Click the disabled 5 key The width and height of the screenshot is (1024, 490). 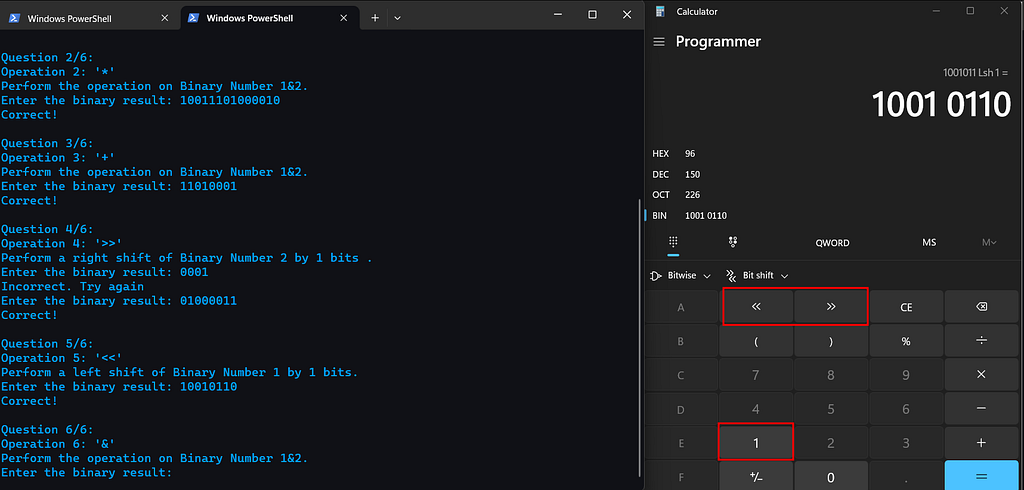coord(831,408)
